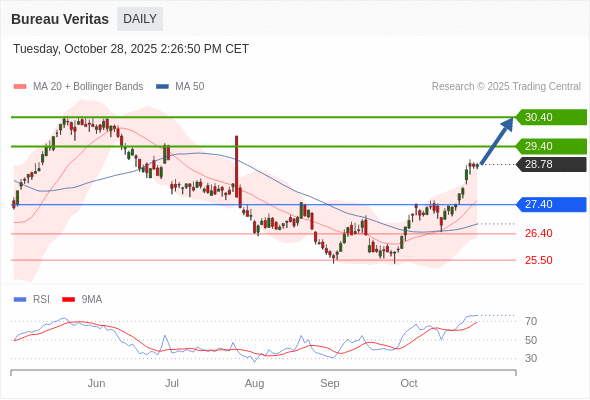Click the pink MA 20 legend swatch
Screen dimensions: 590x400
20,87
